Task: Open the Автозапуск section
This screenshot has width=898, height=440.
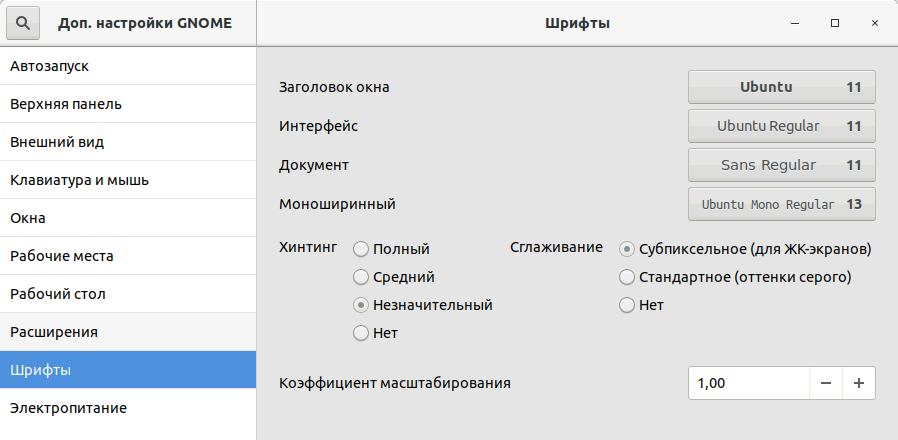Action: (x=128, y=66)
